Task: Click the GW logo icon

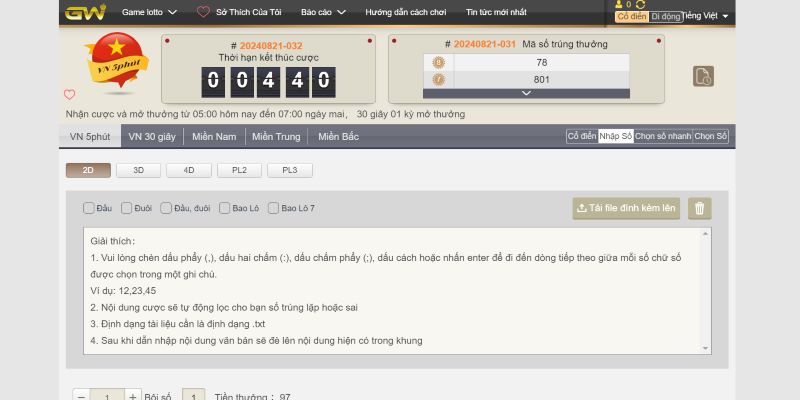Action: coord(85,12)
